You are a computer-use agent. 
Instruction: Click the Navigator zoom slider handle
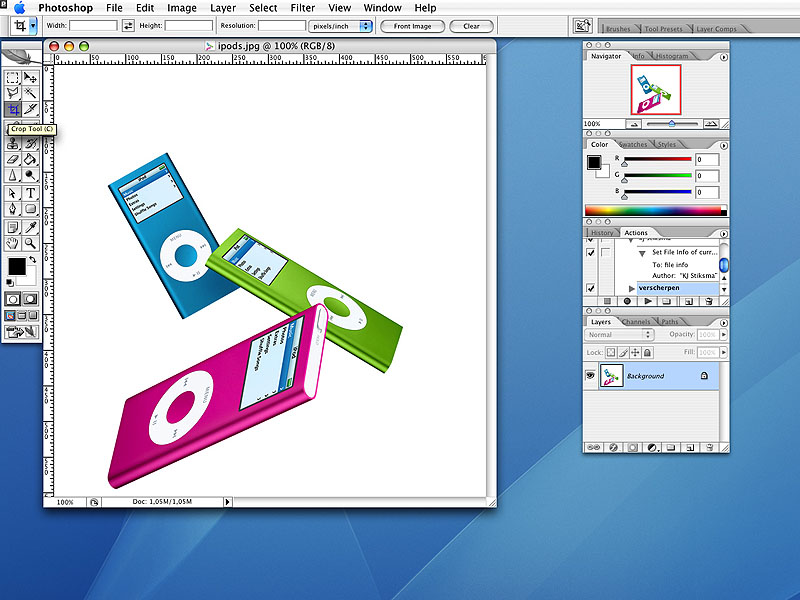pos(671,124)
